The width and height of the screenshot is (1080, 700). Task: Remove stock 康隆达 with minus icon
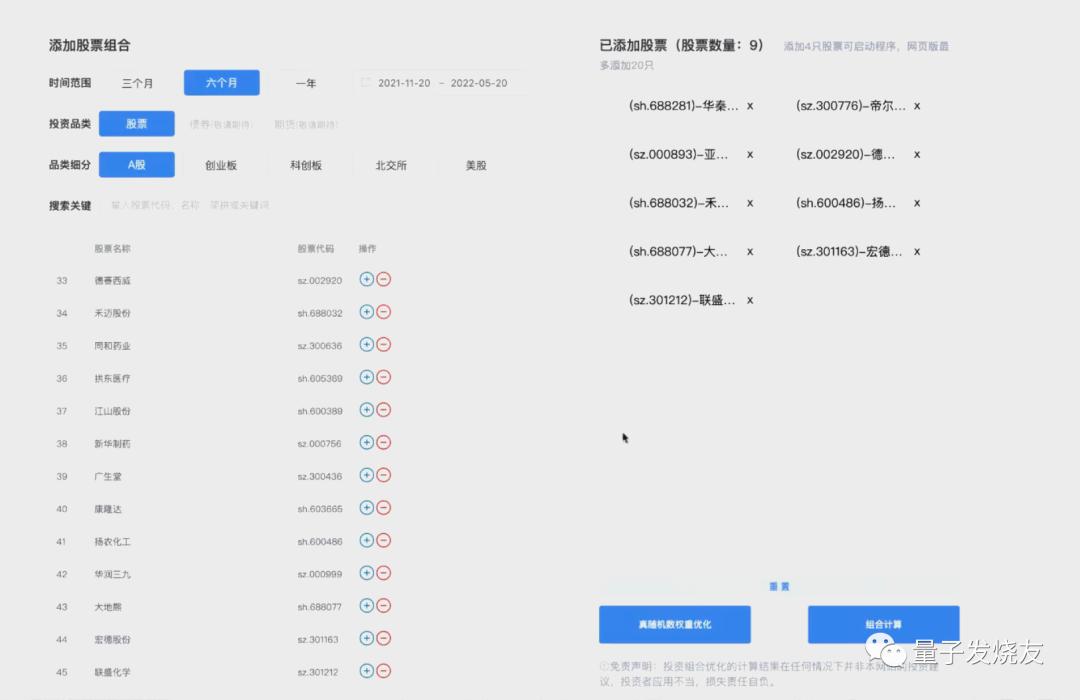click(384, 508)
